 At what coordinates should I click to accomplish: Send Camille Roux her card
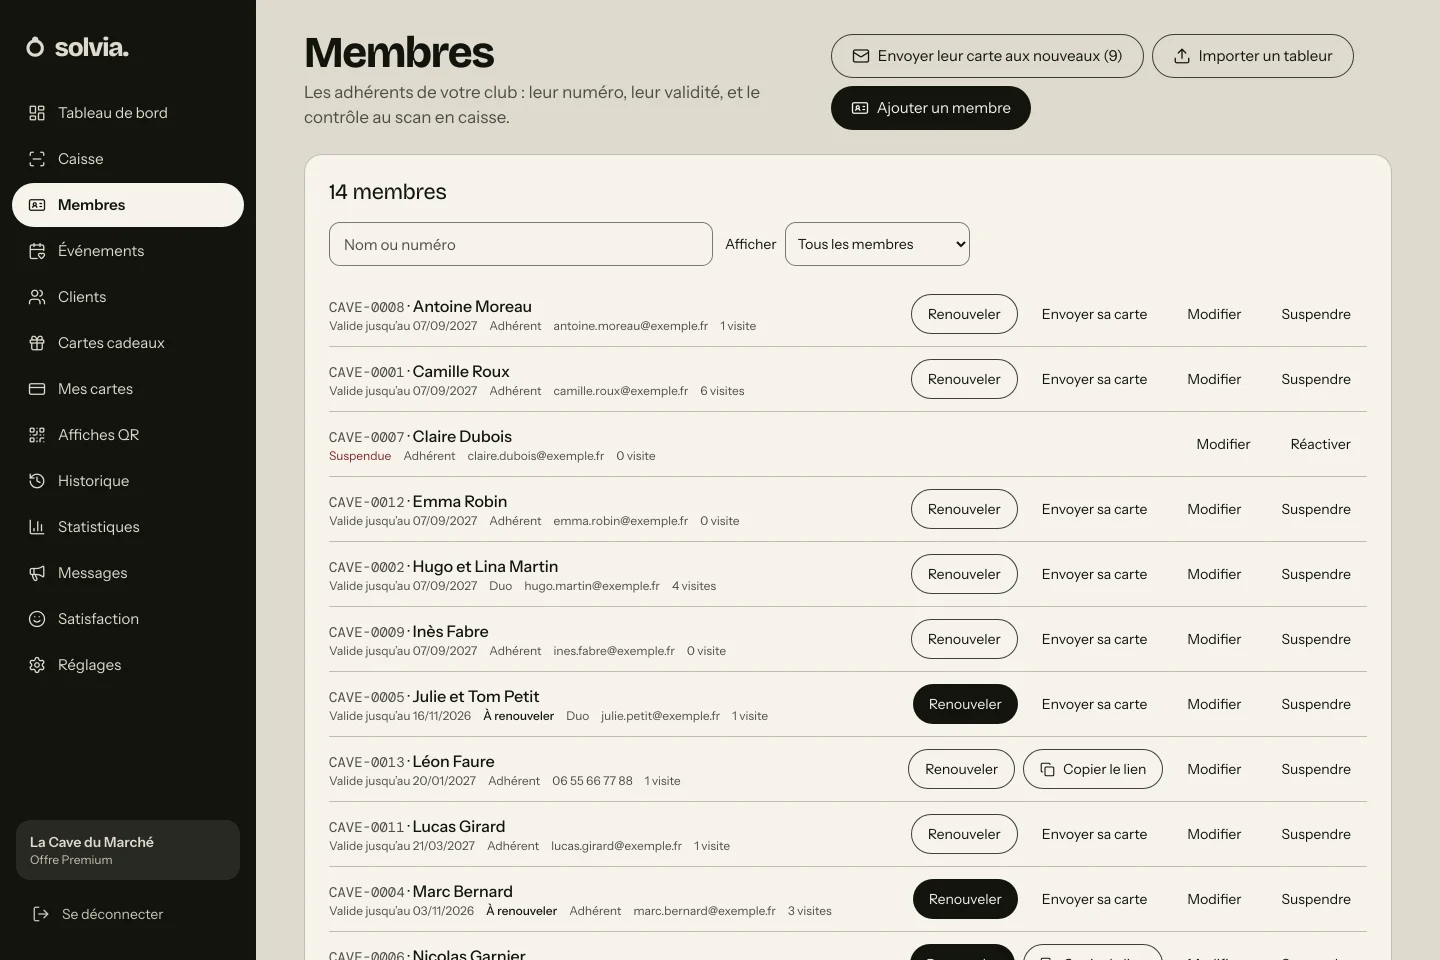(1094, 379)
